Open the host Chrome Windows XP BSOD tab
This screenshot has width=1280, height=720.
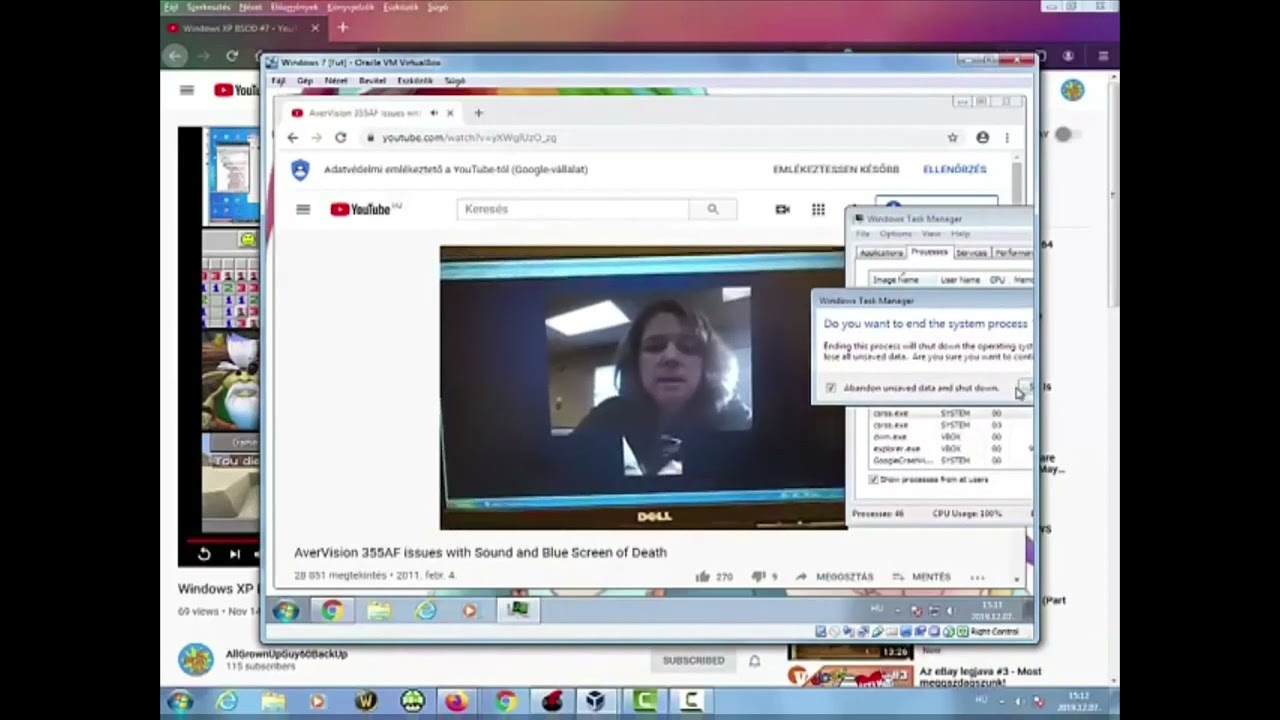point(238,28)
